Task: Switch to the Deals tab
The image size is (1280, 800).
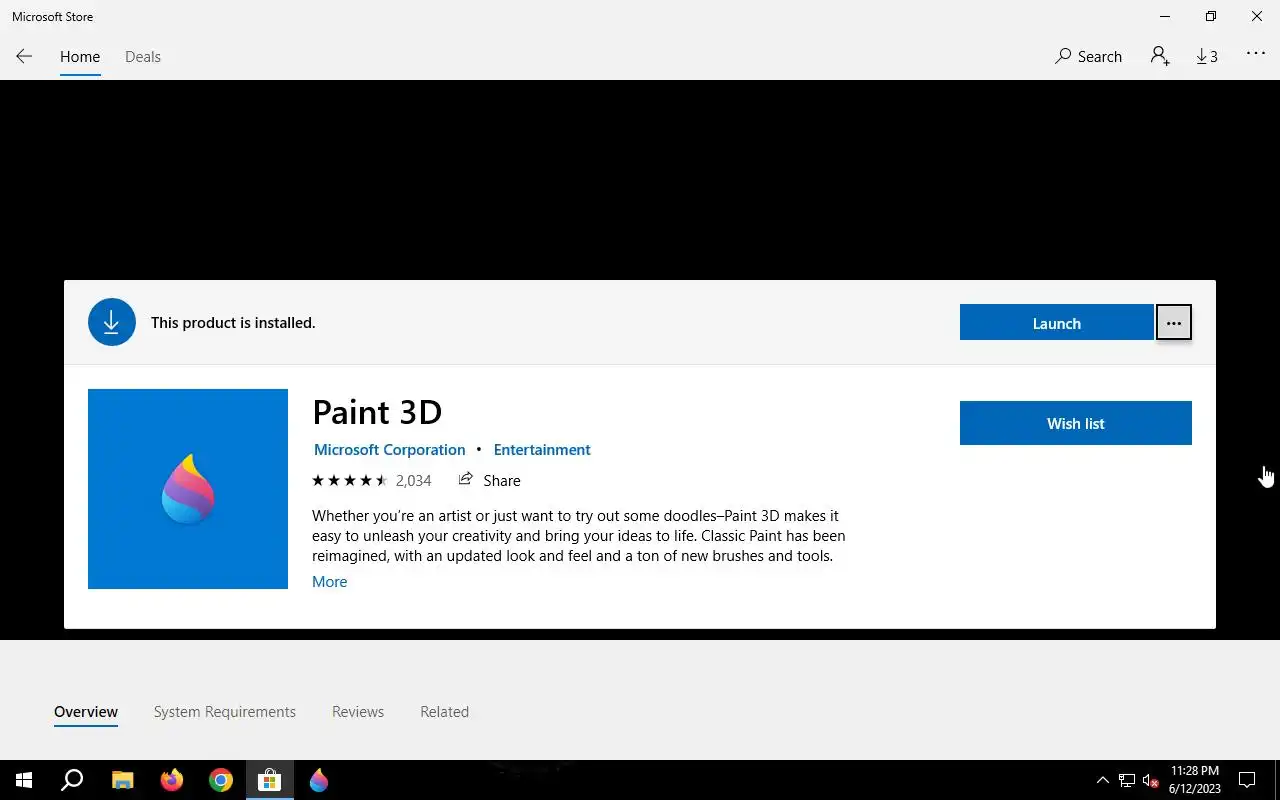Action: pos(143,57)
